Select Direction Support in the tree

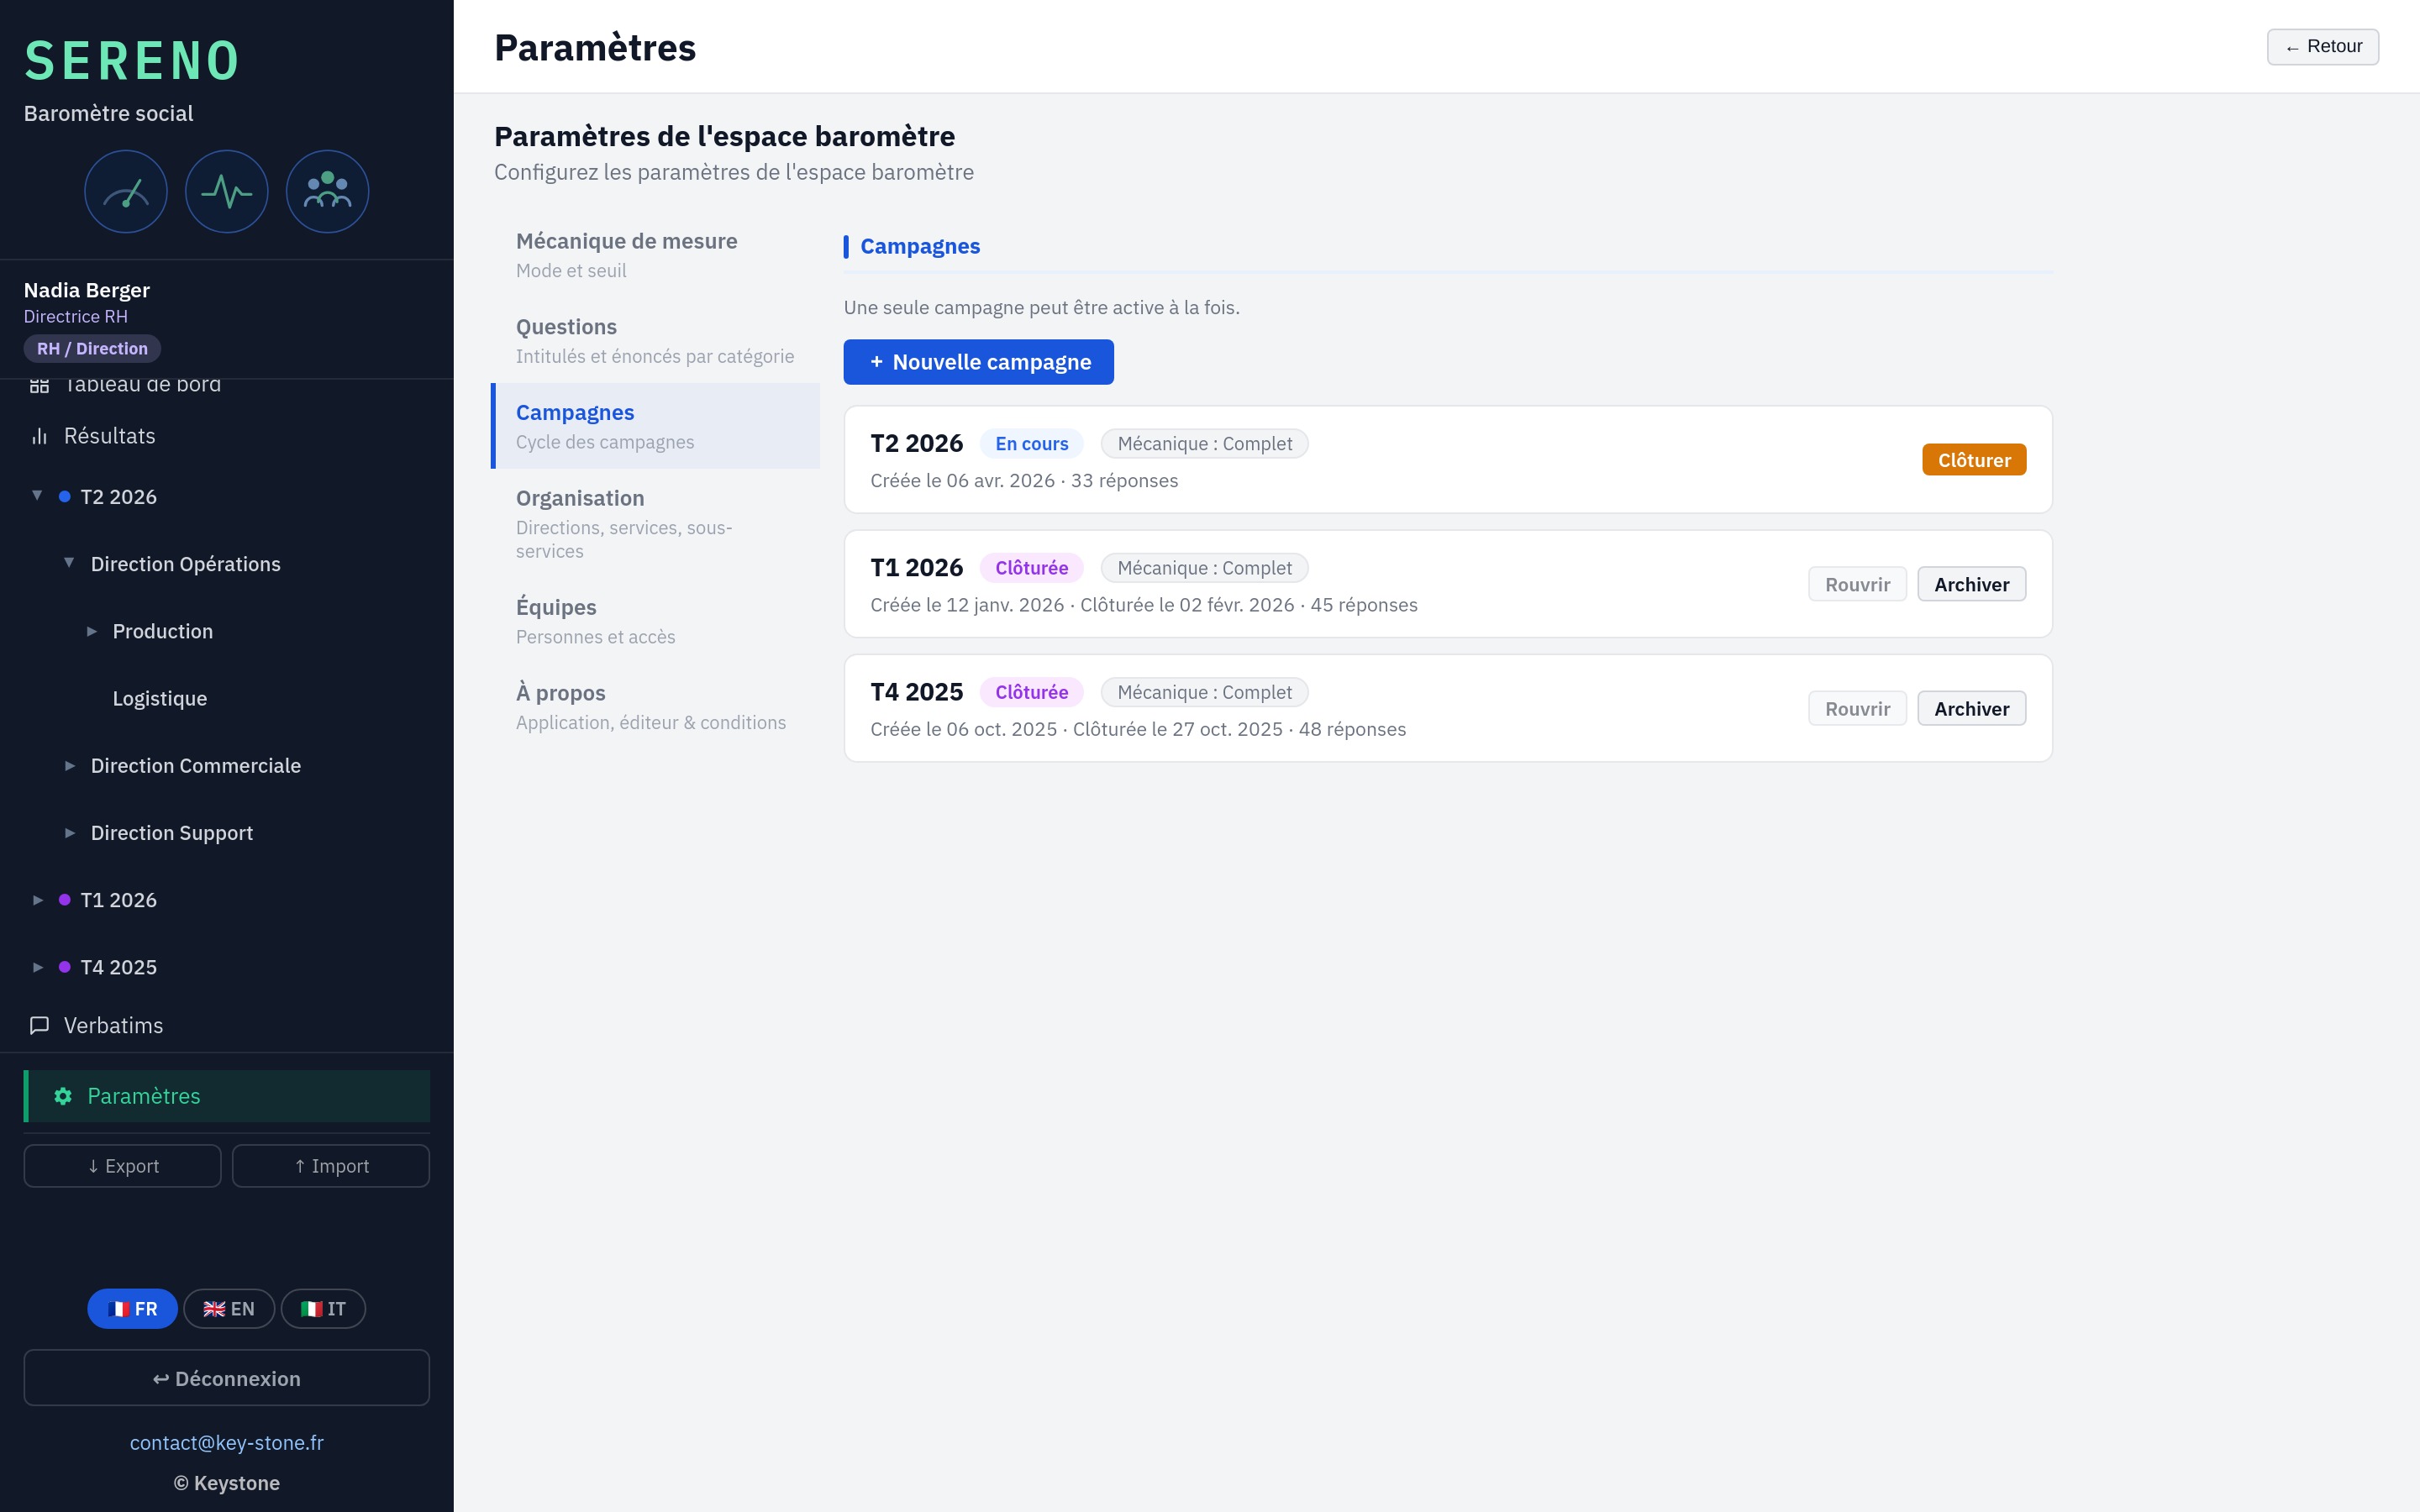172,833
